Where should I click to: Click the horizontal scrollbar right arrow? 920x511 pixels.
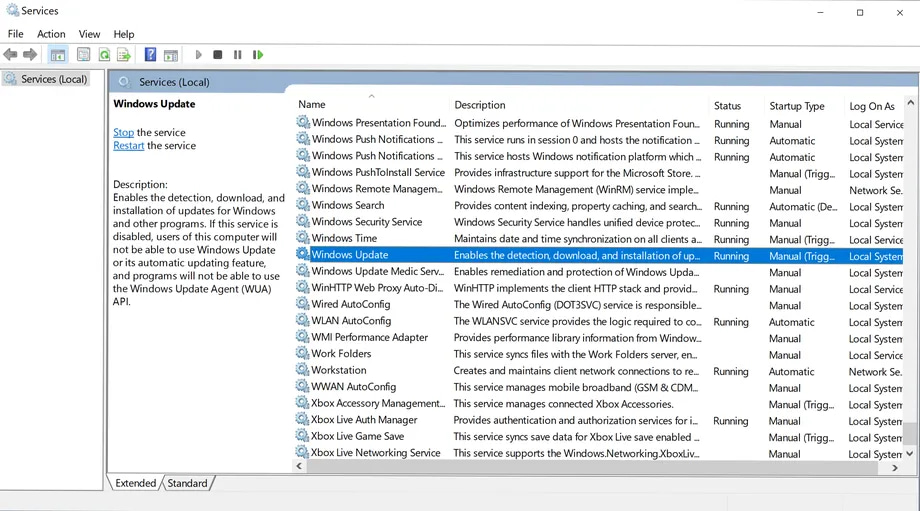click(895, 468)
